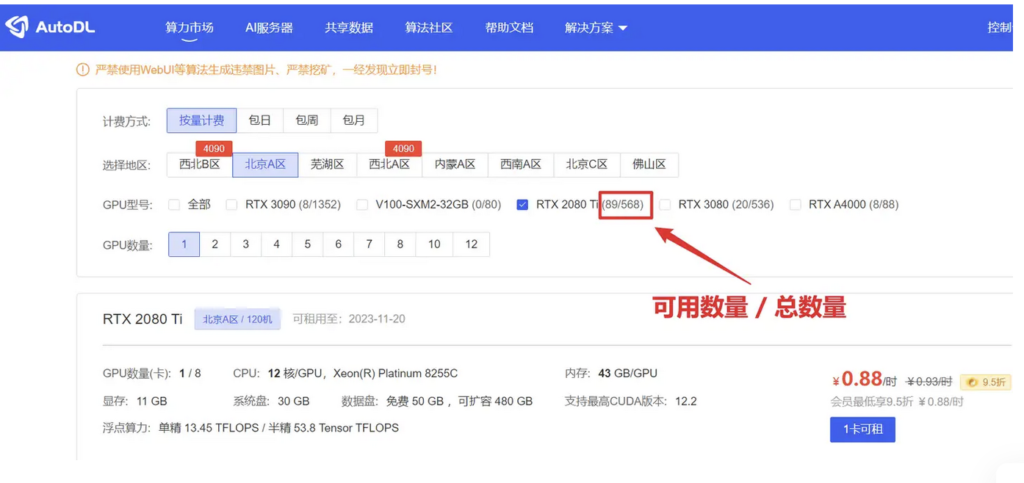Set GPU数量 to 3
The height and width of the screenshot is (483, 1024).
pyautogui.click(x=246, y=244)
